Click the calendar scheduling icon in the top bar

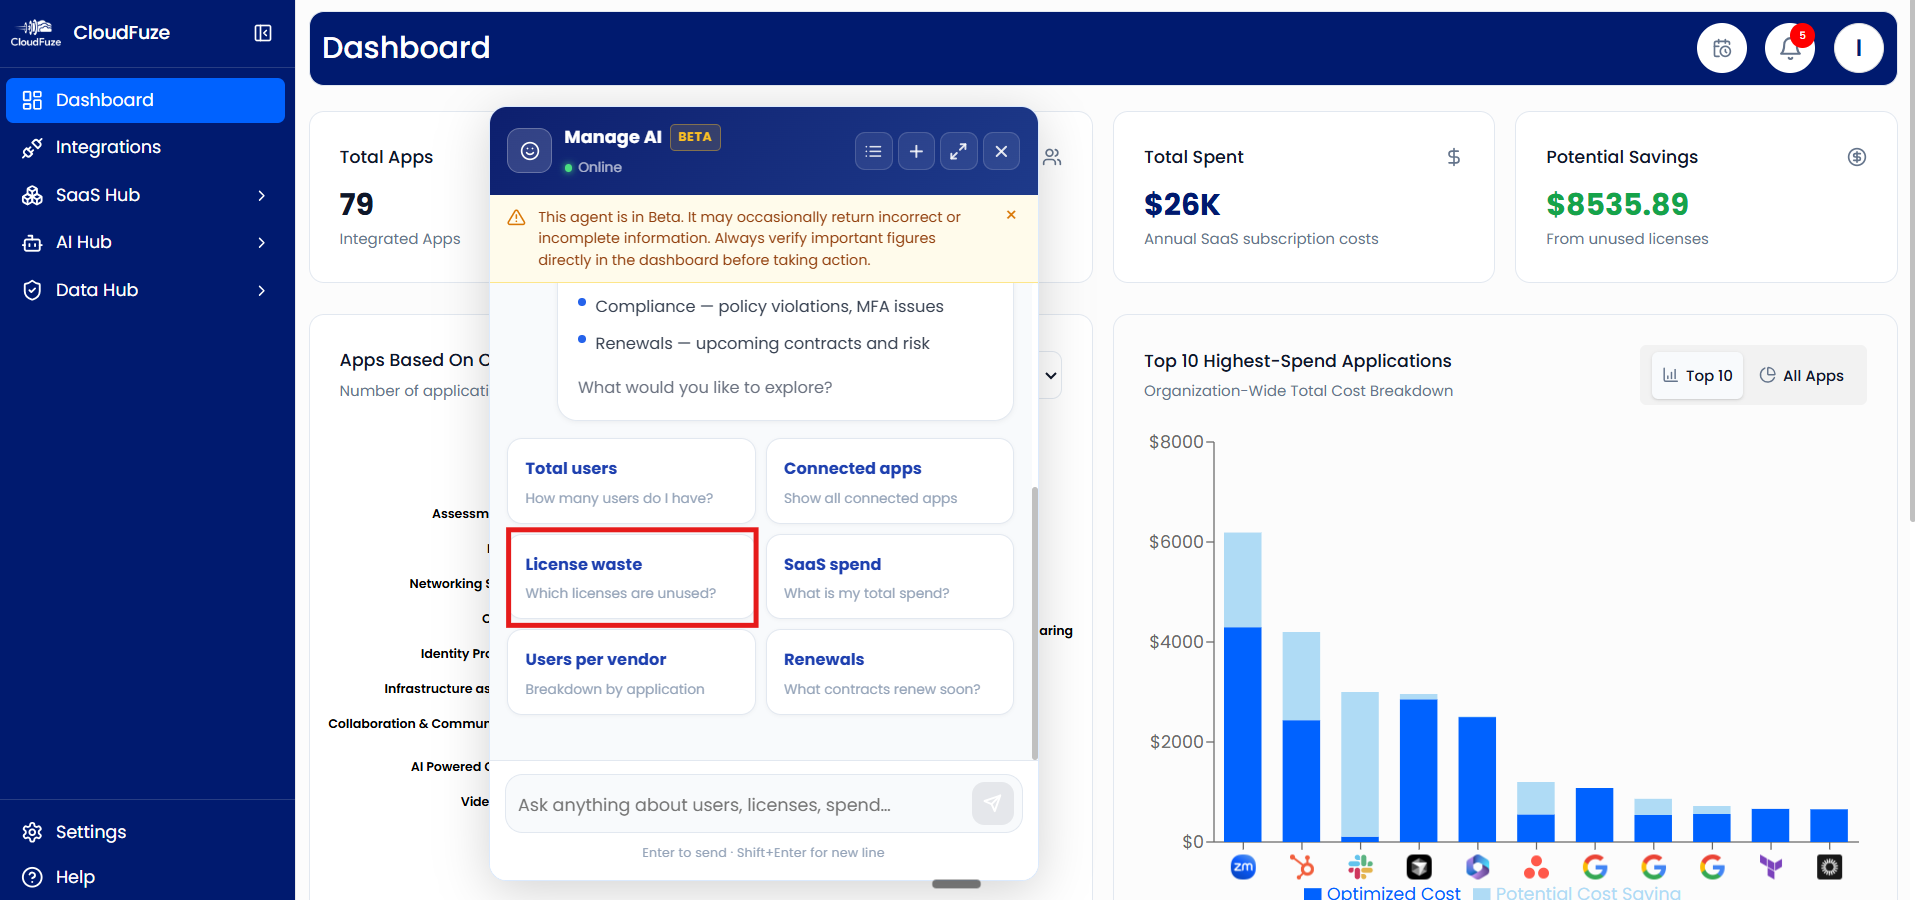tap(1721, 47)
